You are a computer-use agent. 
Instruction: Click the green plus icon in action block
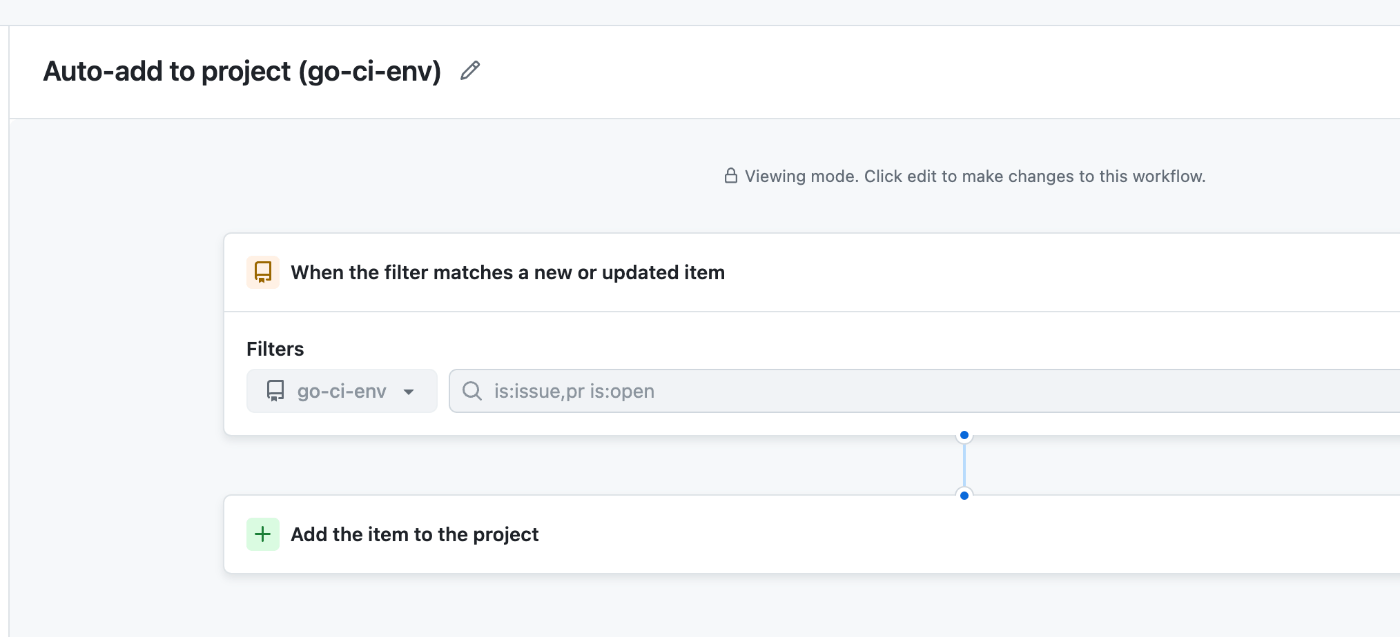tap(263, 534)
